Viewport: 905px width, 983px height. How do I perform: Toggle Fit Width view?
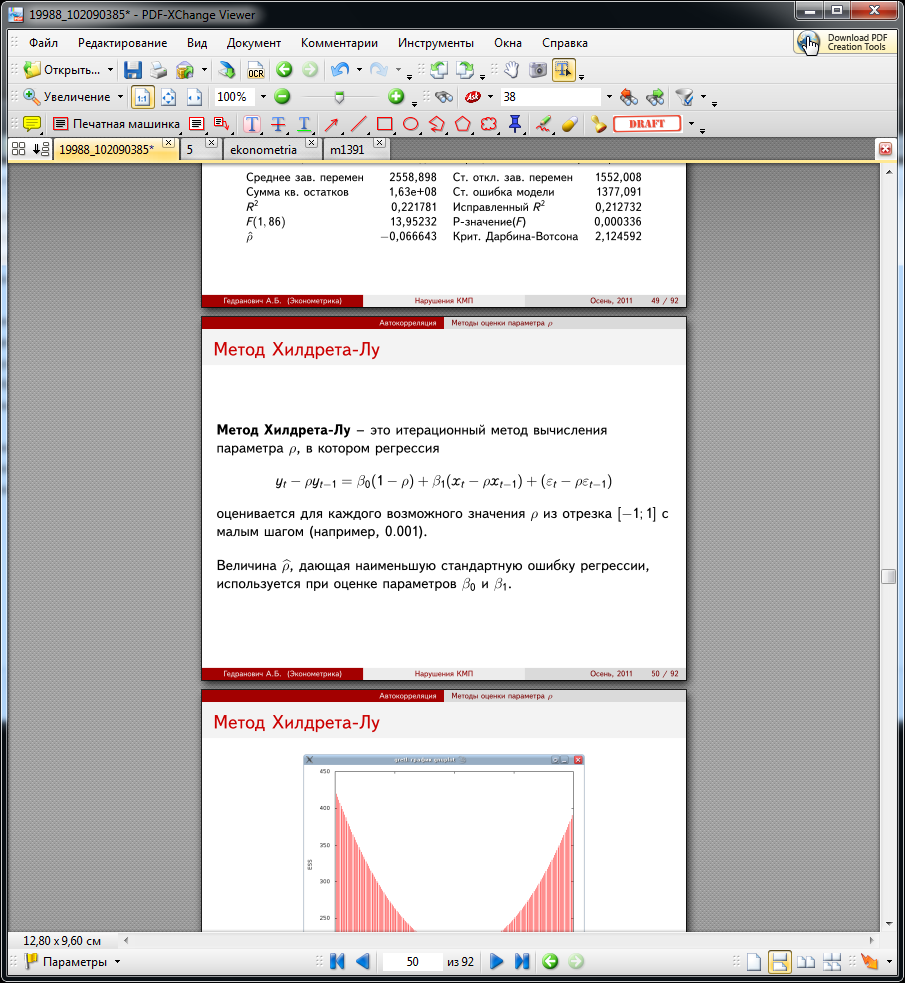pyautogui.click(x=195, y=97)
